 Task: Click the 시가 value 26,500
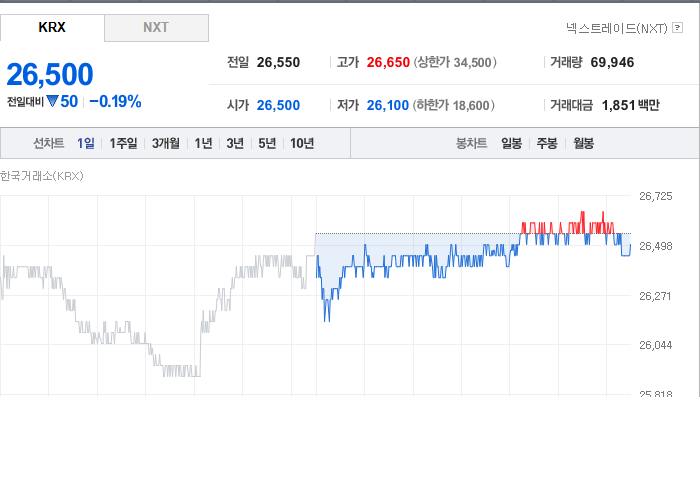click(278, 105)
